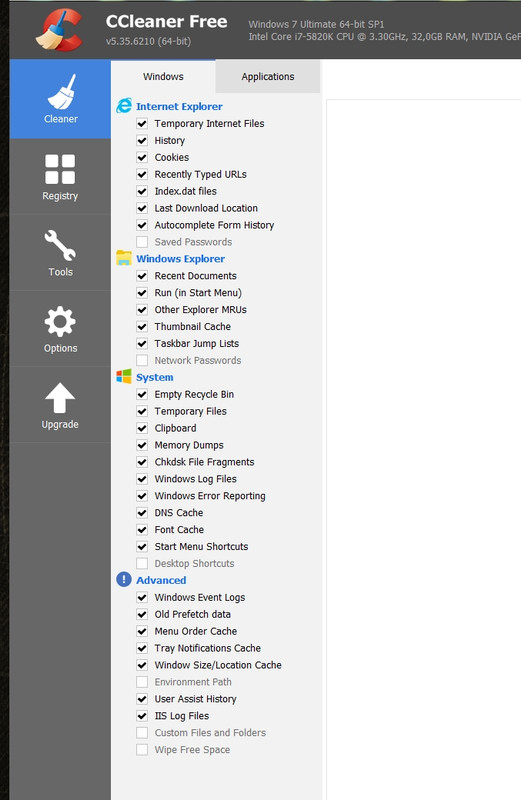Click the Internet Explorer section heading

pyautogui.click(x=179, y=106)
